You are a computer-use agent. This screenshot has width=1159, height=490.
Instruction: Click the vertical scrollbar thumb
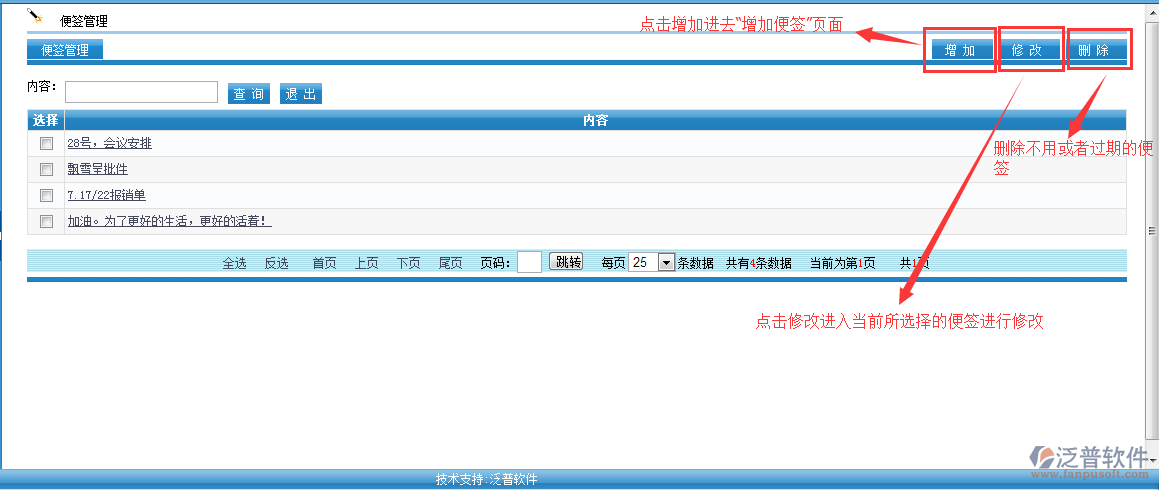click(x=1152, y=231)
